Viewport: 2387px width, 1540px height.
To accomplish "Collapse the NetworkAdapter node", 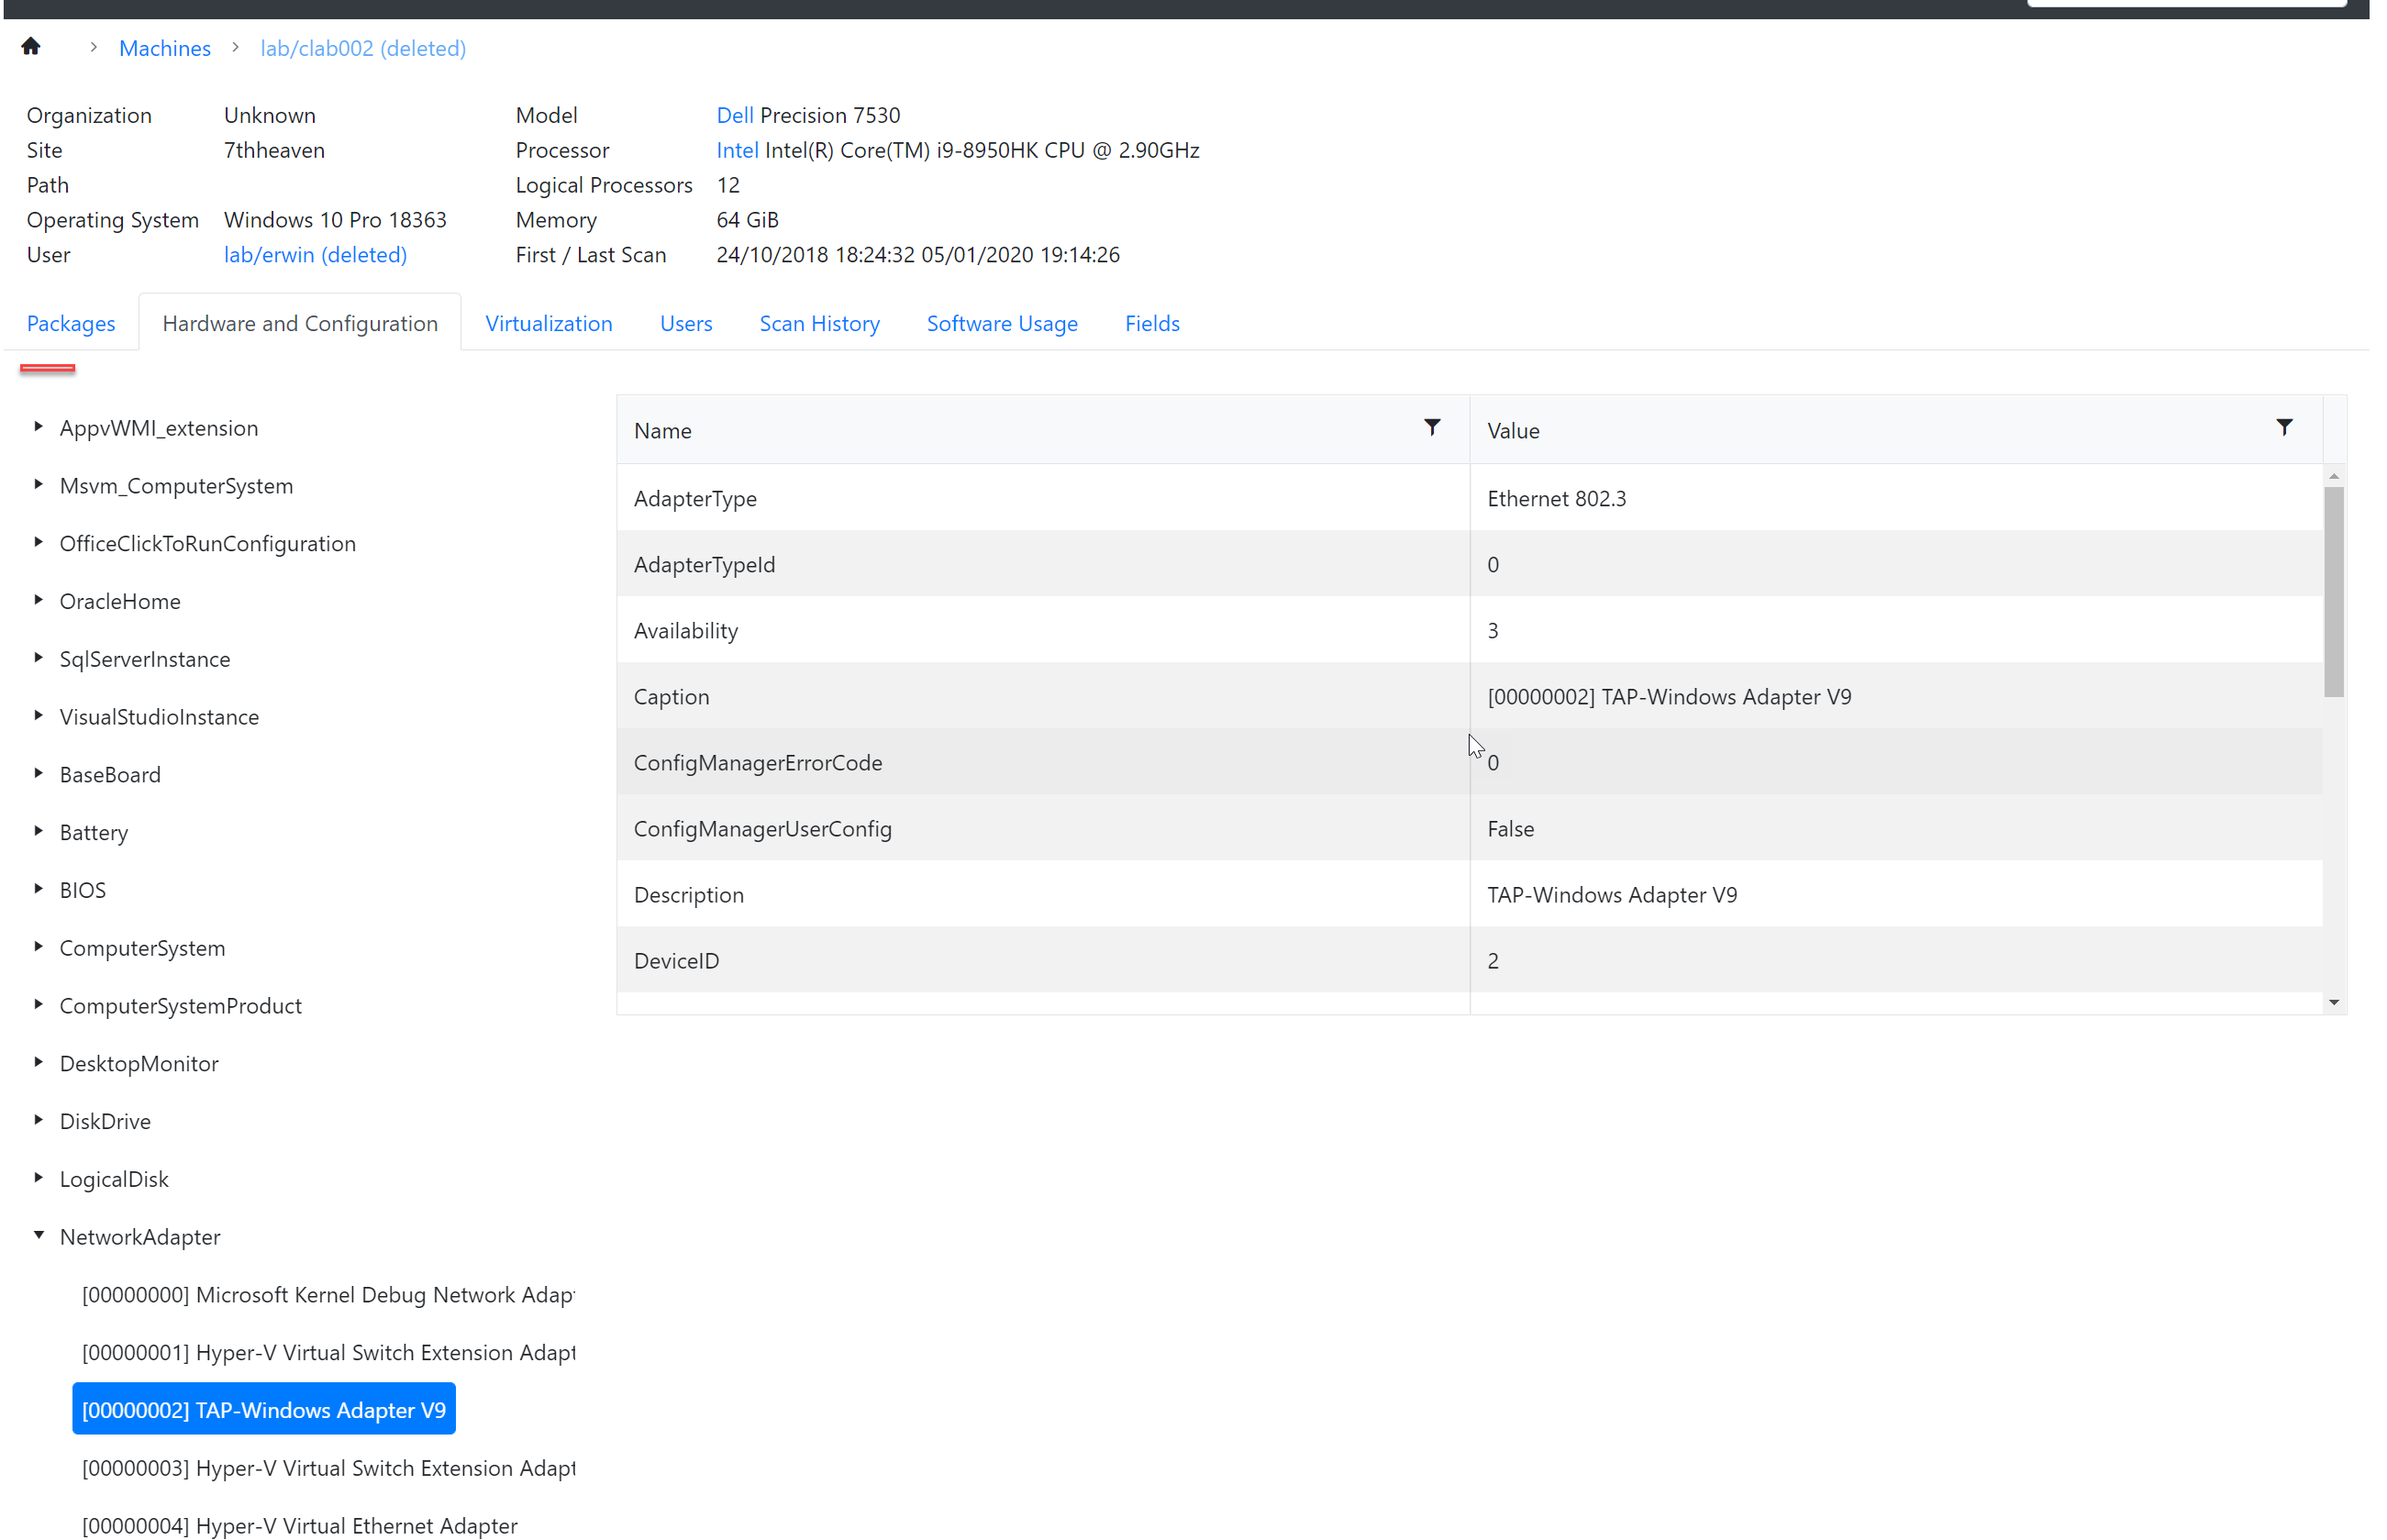I will 38,1236.
